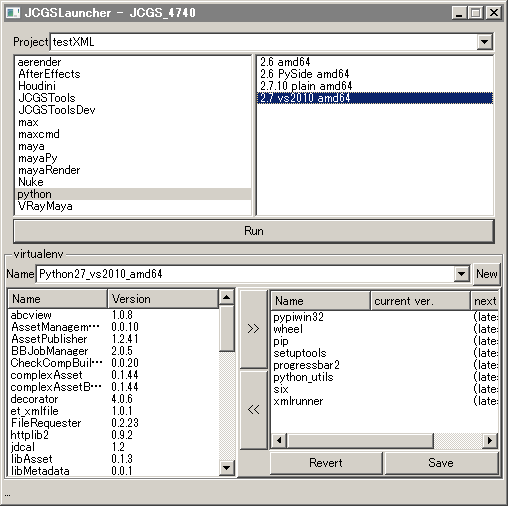Select abcview package row

113,315
